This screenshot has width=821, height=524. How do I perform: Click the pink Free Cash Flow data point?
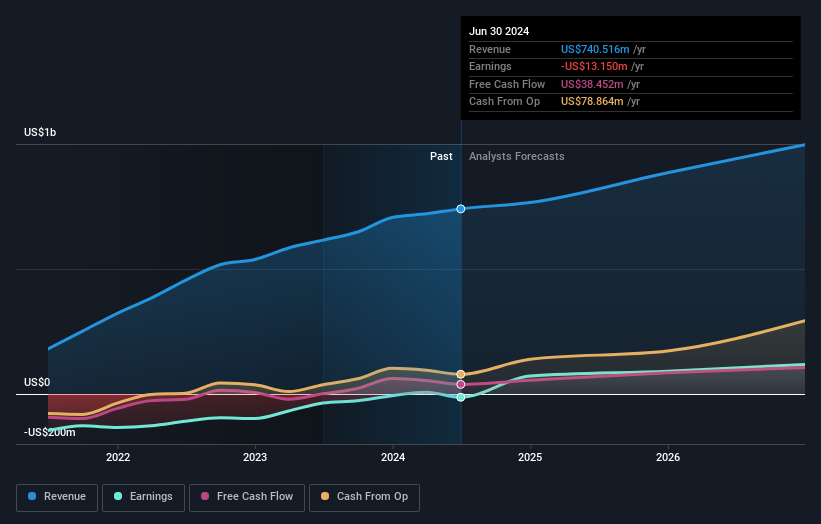coord(461,384)
